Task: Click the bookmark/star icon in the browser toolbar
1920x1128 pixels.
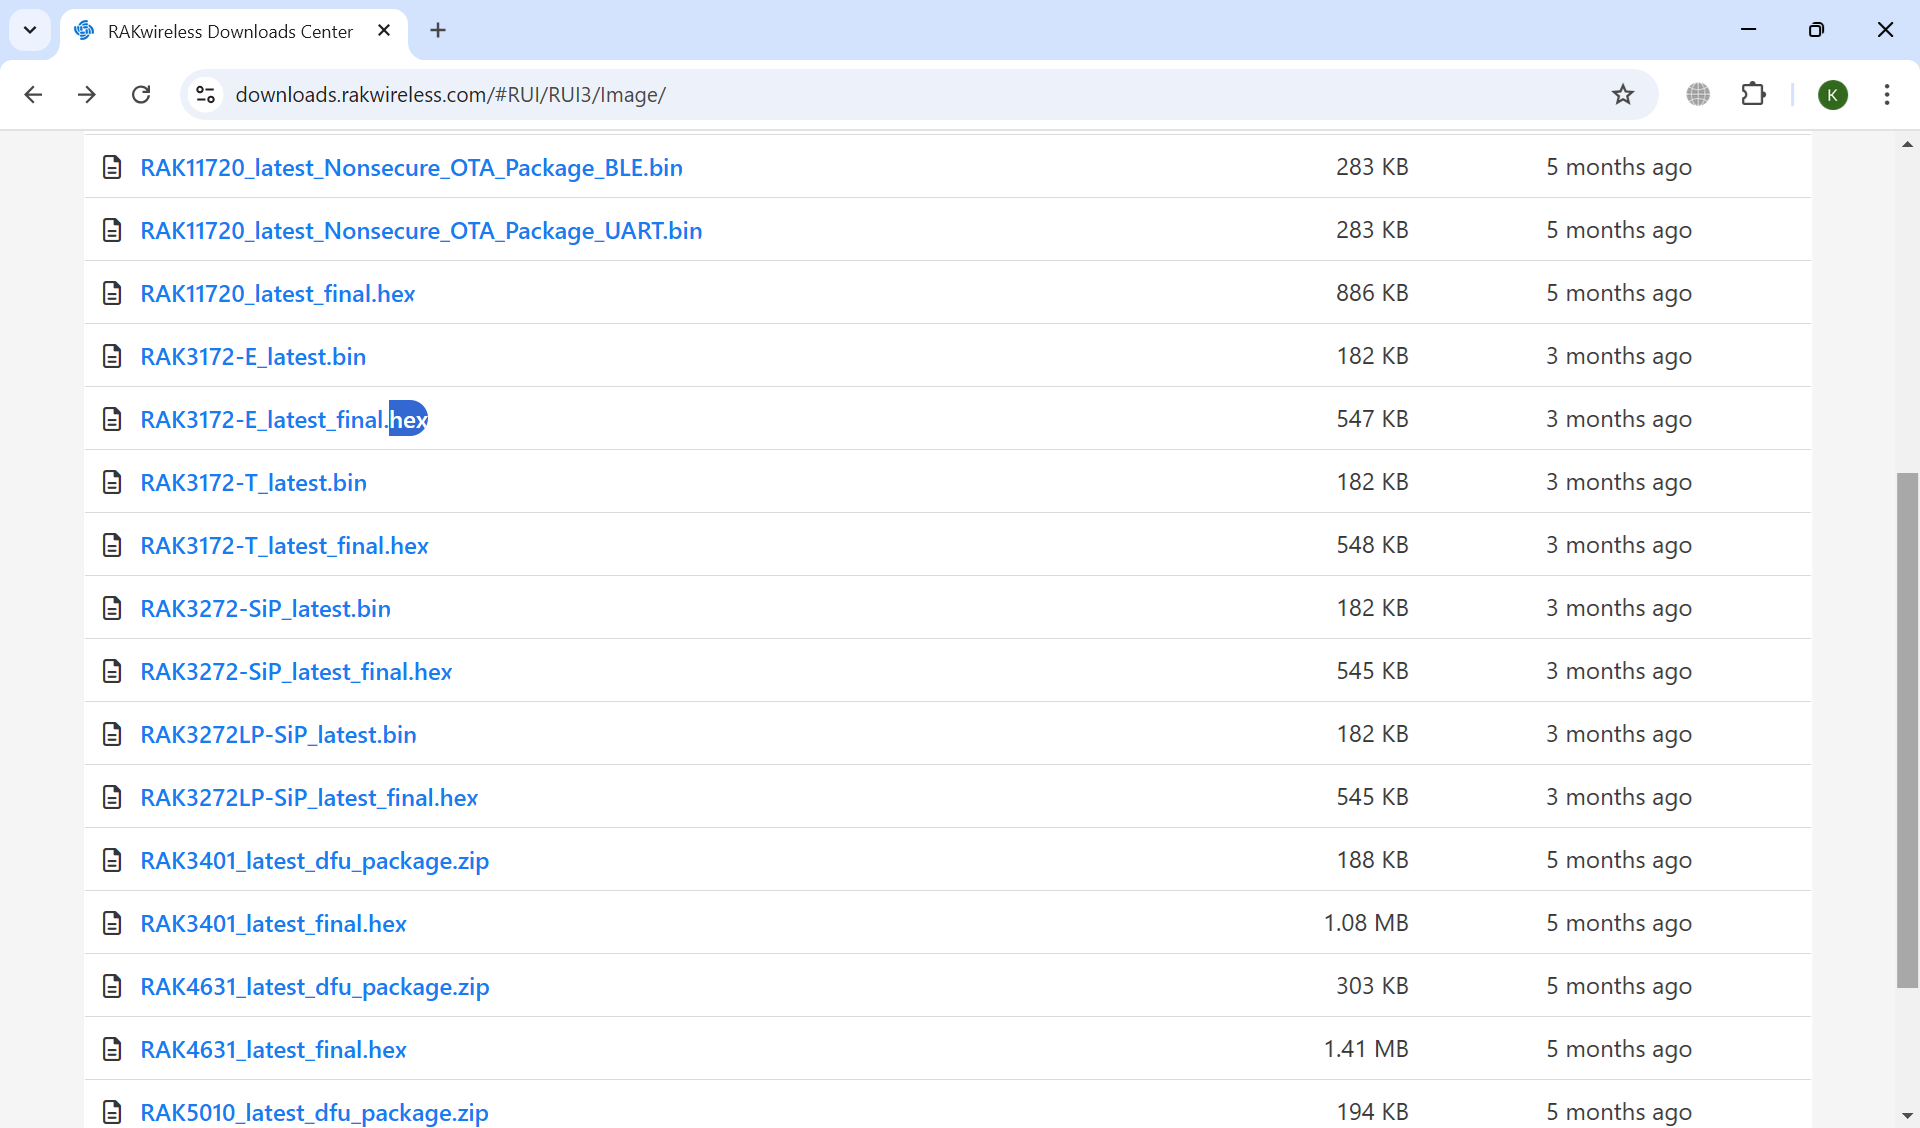Action: tap(1621, 94)
